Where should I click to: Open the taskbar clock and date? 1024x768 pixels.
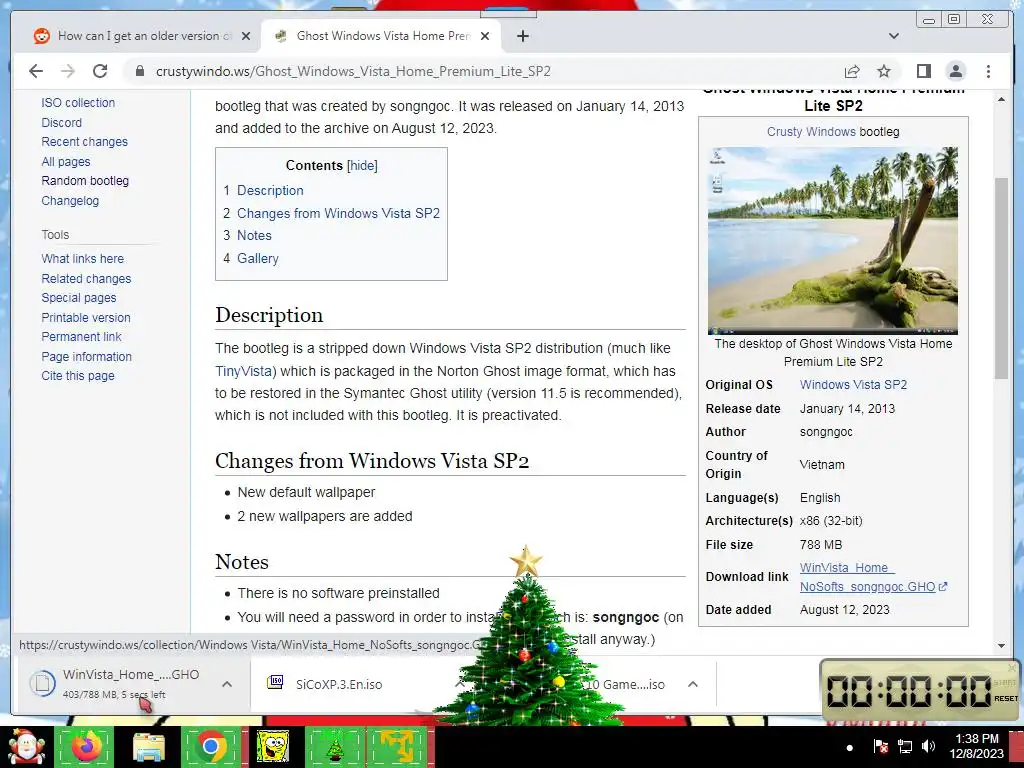pos(976,746)
